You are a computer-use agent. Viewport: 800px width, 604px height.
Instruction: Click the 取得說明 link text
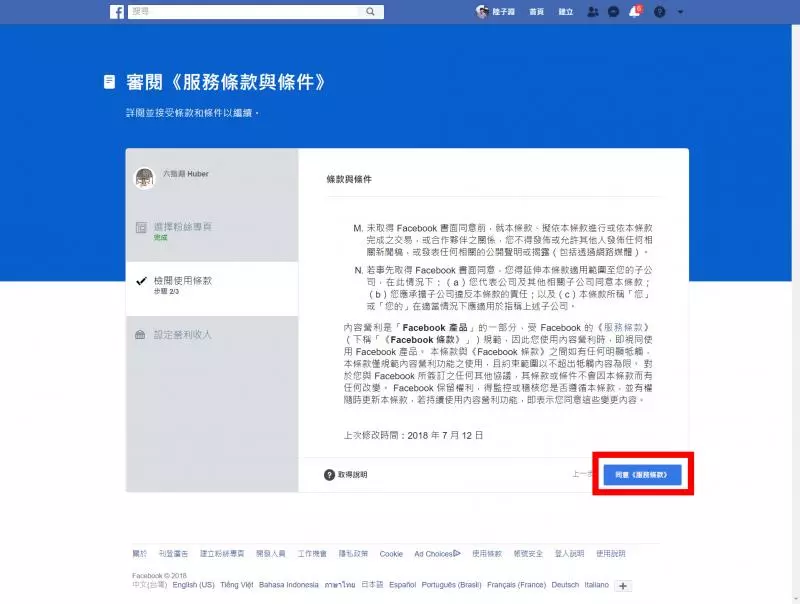[352, 475]
